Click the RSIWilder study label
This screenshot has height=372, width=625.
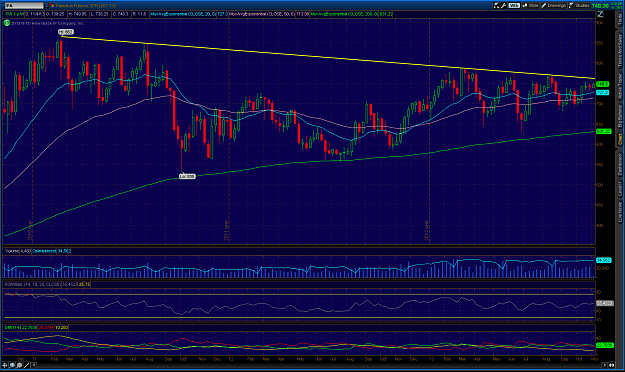click(x=32, y=284)
